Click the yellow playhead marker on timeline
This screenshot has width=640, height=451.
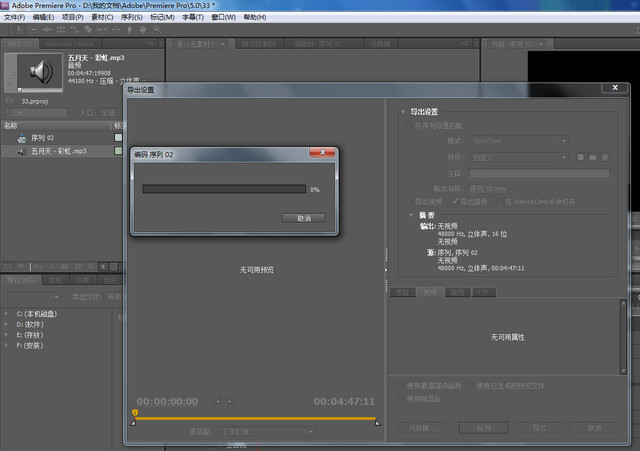(135, 412)
